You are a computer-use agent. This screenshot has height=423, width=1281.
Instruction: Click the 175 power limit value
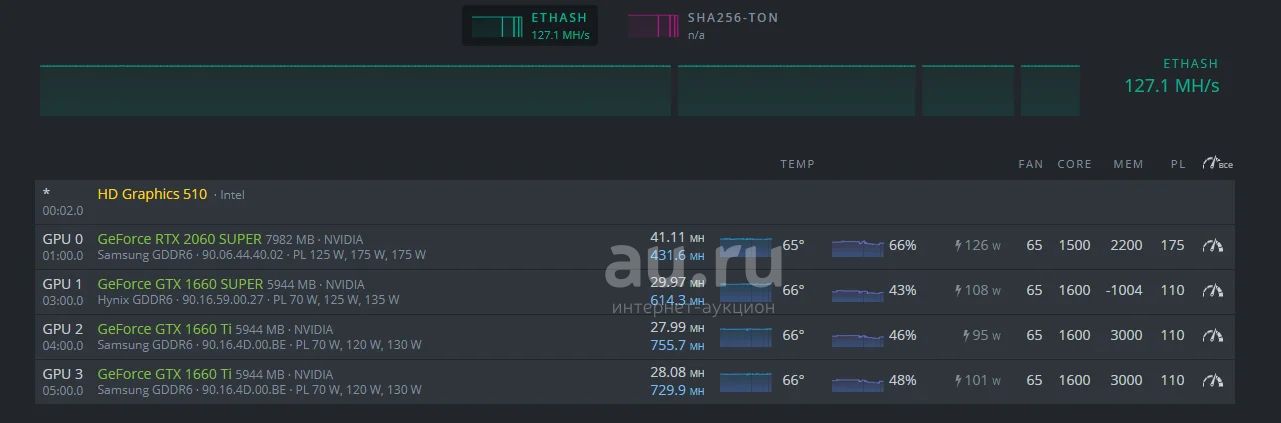click(1172, 245)
